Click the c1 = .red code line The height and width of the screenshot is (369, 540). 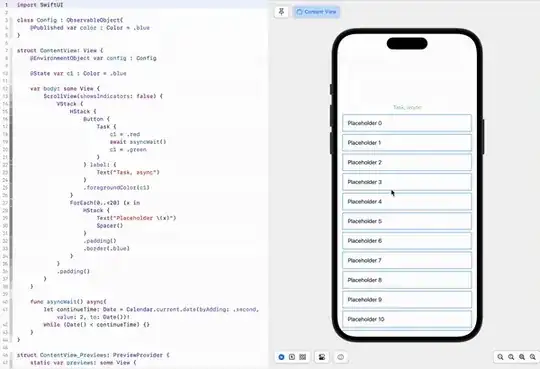click(125, 134)
